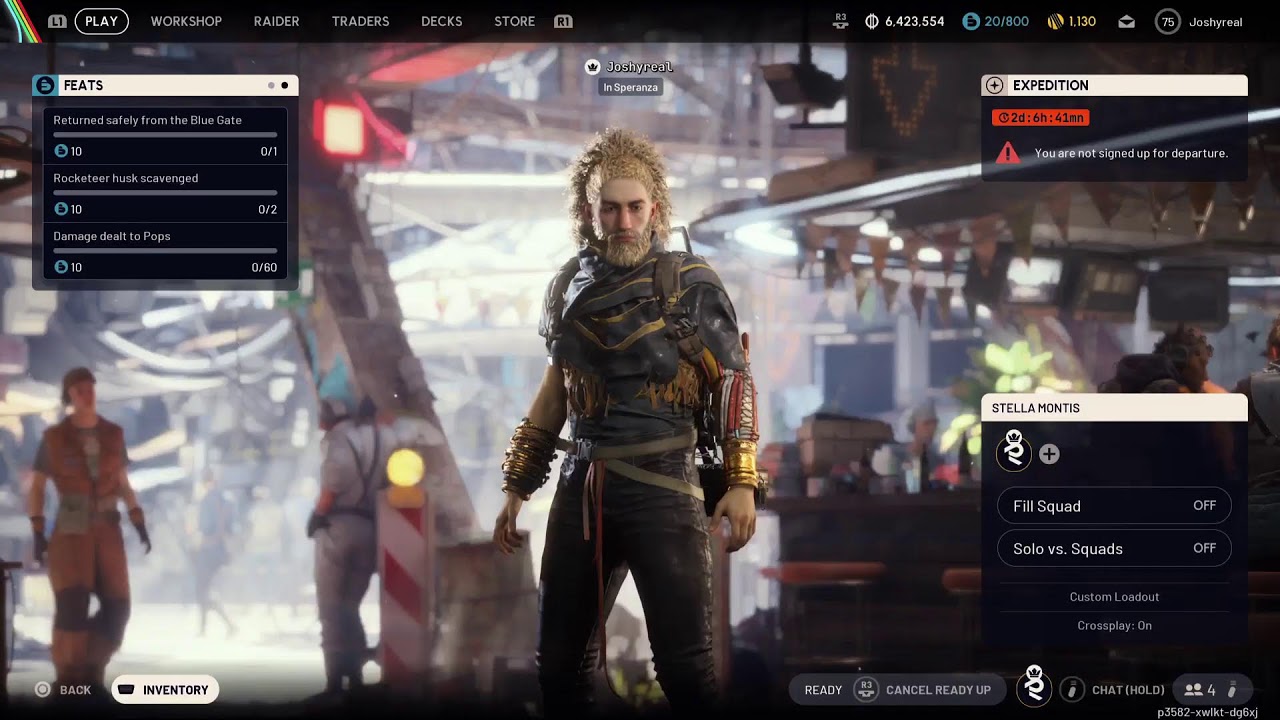Visit the Store tab
Viewport: 1280px width, 720px height.
(x=514, y=21)
